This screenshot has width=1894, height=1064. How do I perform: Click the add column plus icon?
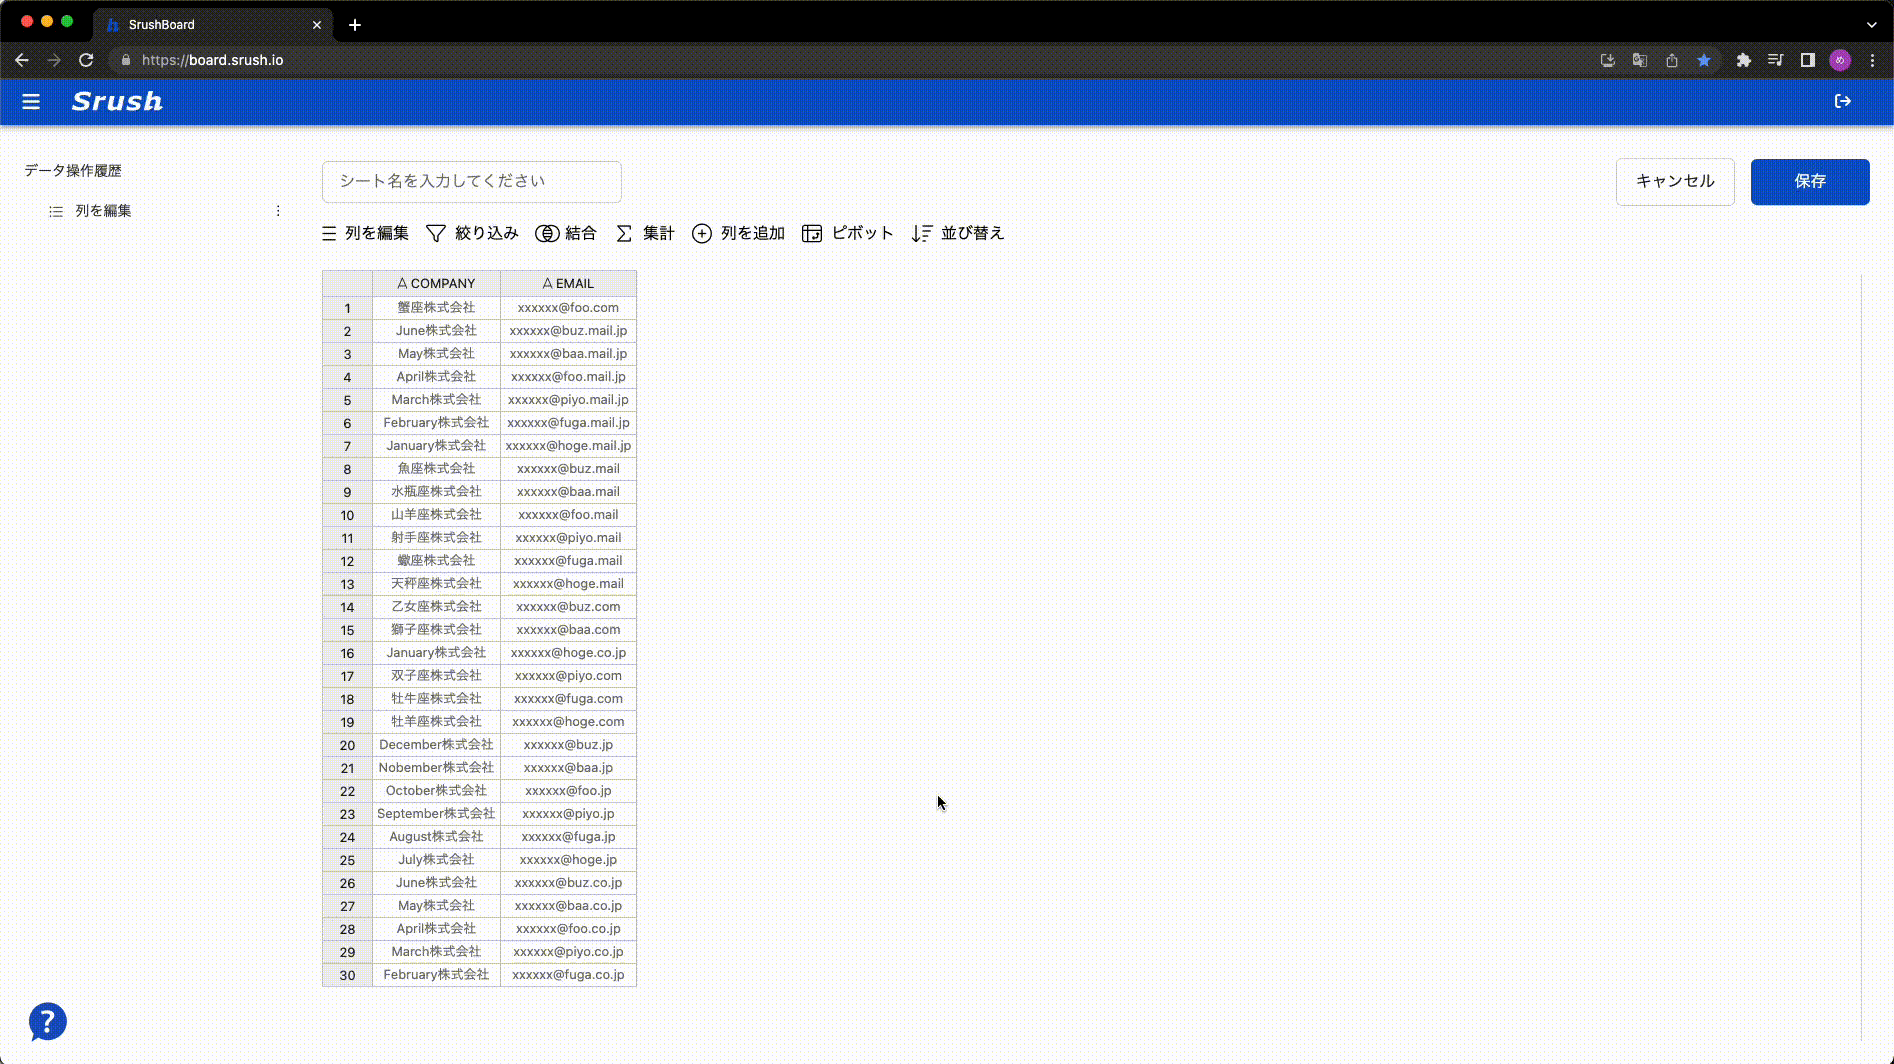[x=702, y=233]
